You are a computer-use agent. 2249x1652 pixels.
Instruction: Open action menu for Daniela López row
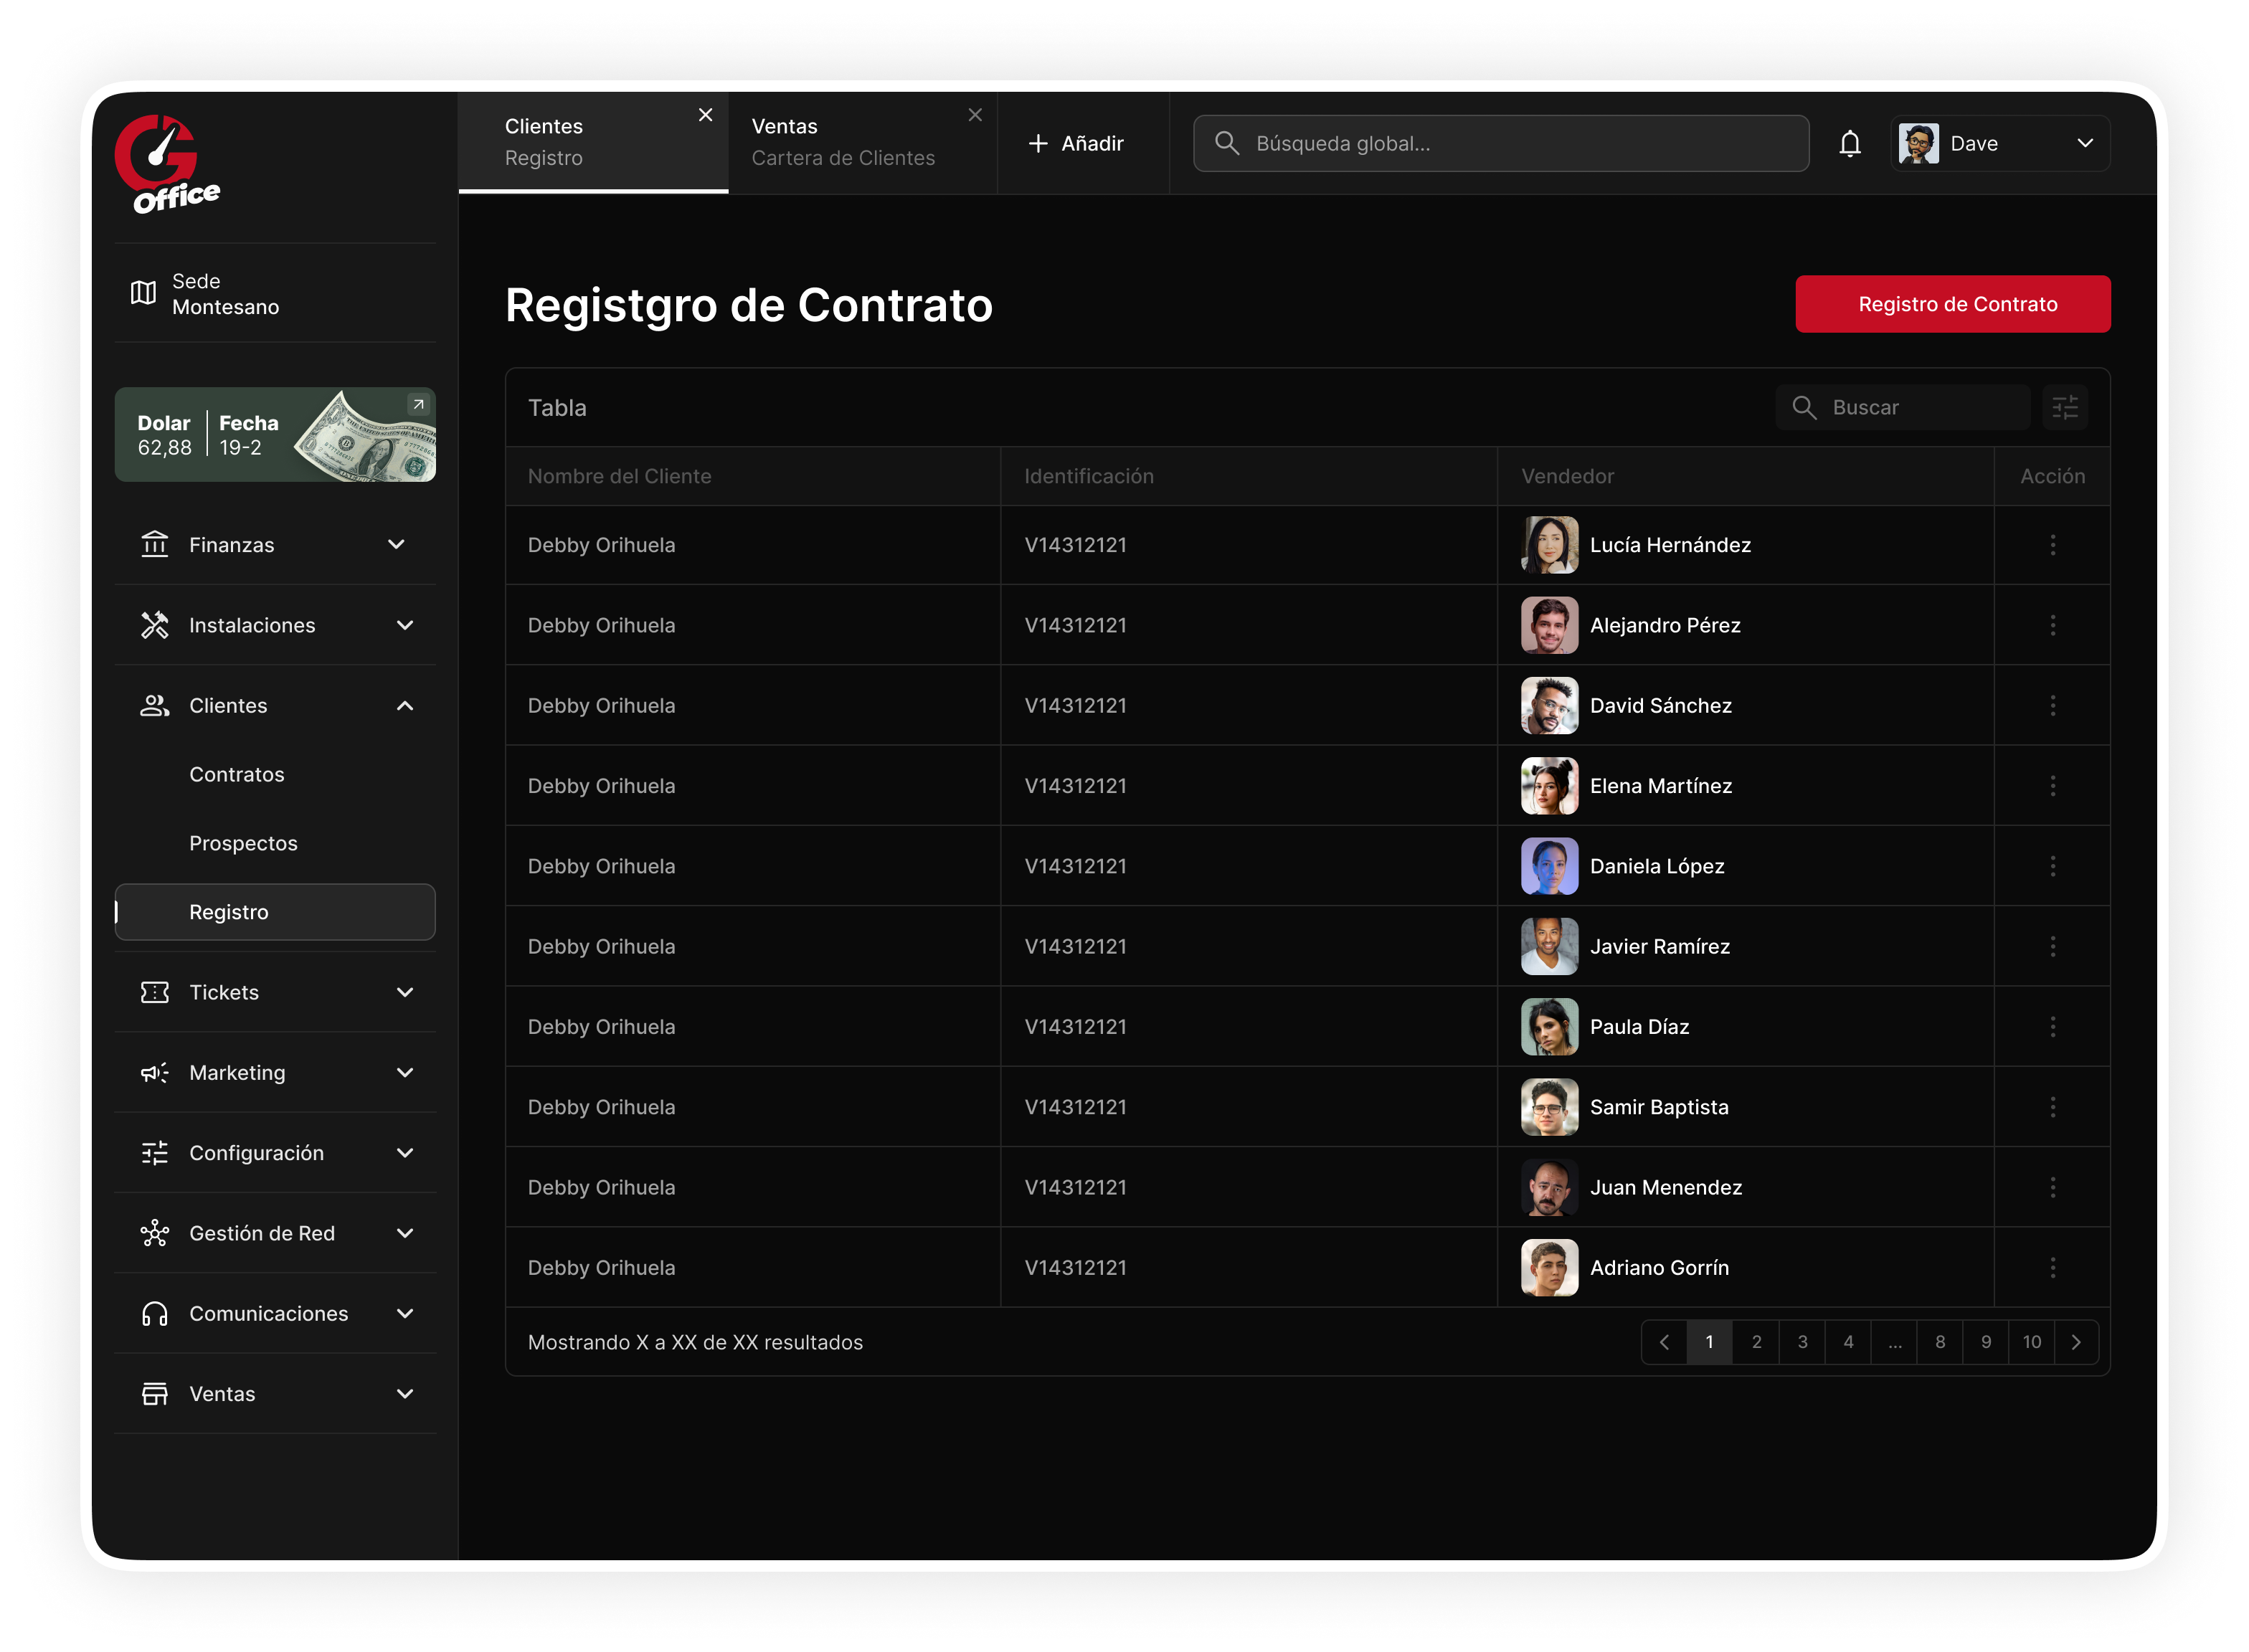point(2052,866)
